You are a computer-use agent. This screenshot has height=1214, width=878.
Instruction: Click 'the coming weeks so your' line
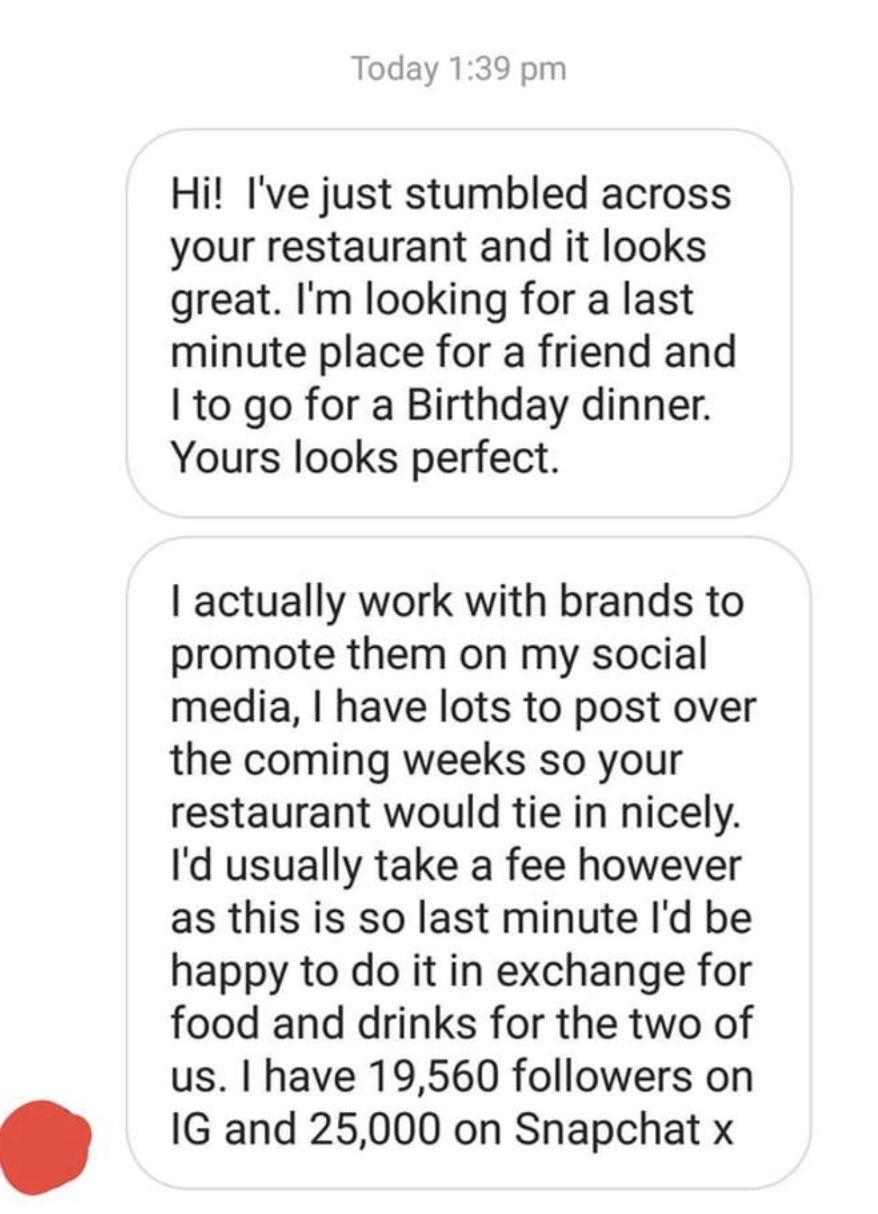[426, 760]
